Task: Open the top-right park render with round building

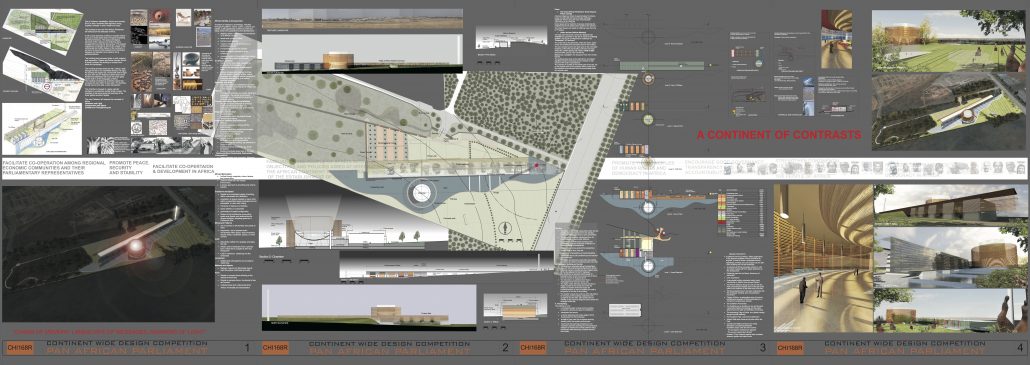Action: pos(948,40)
